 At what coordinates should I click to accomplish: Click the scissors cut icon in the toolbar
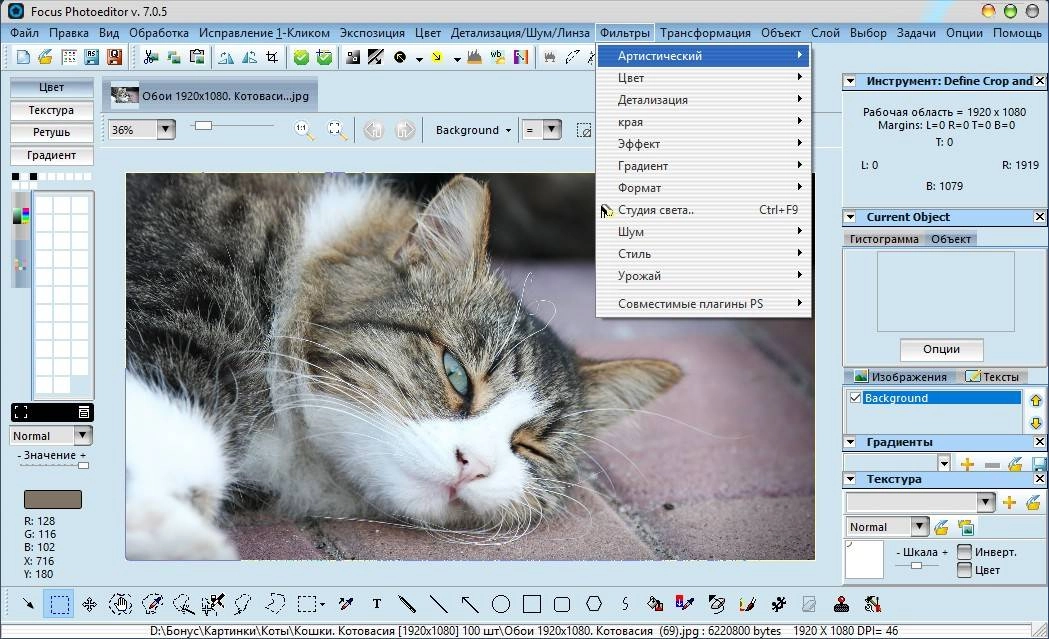pos(151,58)
